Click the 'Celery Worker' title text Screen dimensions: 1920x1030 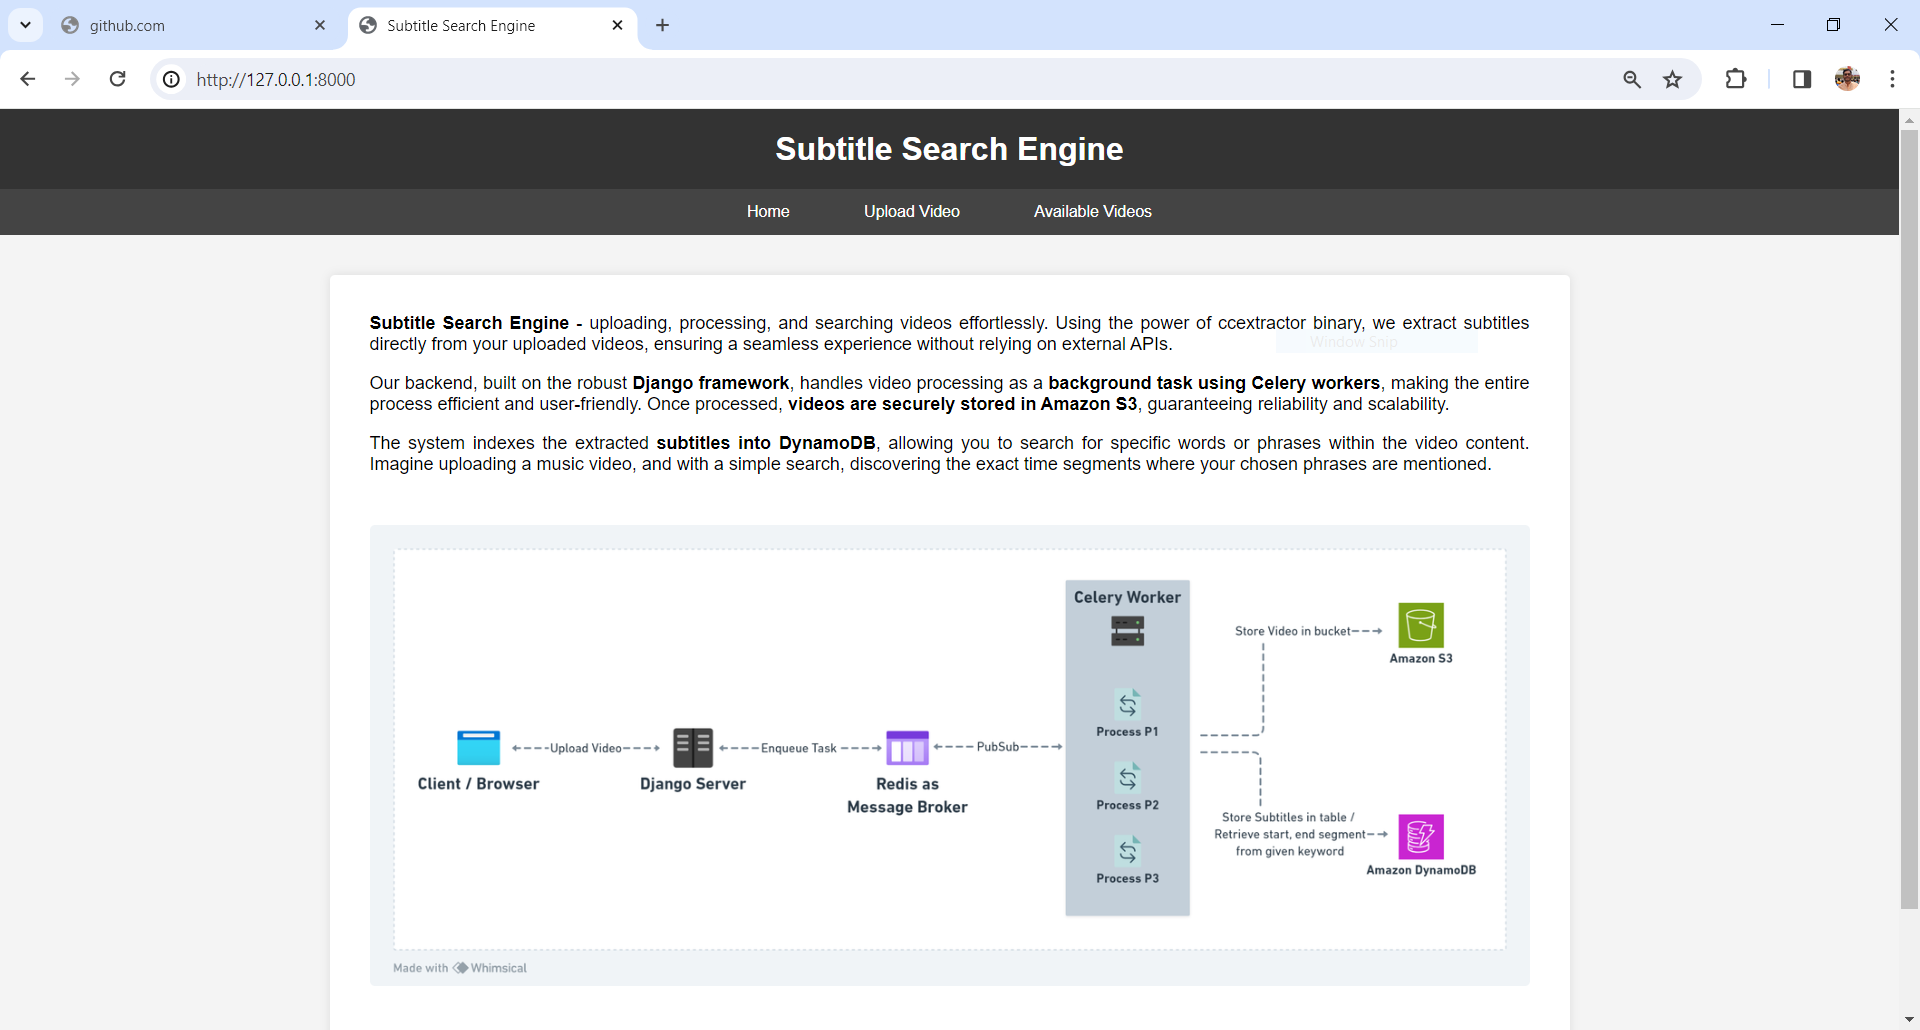[x=1127, y=597]
